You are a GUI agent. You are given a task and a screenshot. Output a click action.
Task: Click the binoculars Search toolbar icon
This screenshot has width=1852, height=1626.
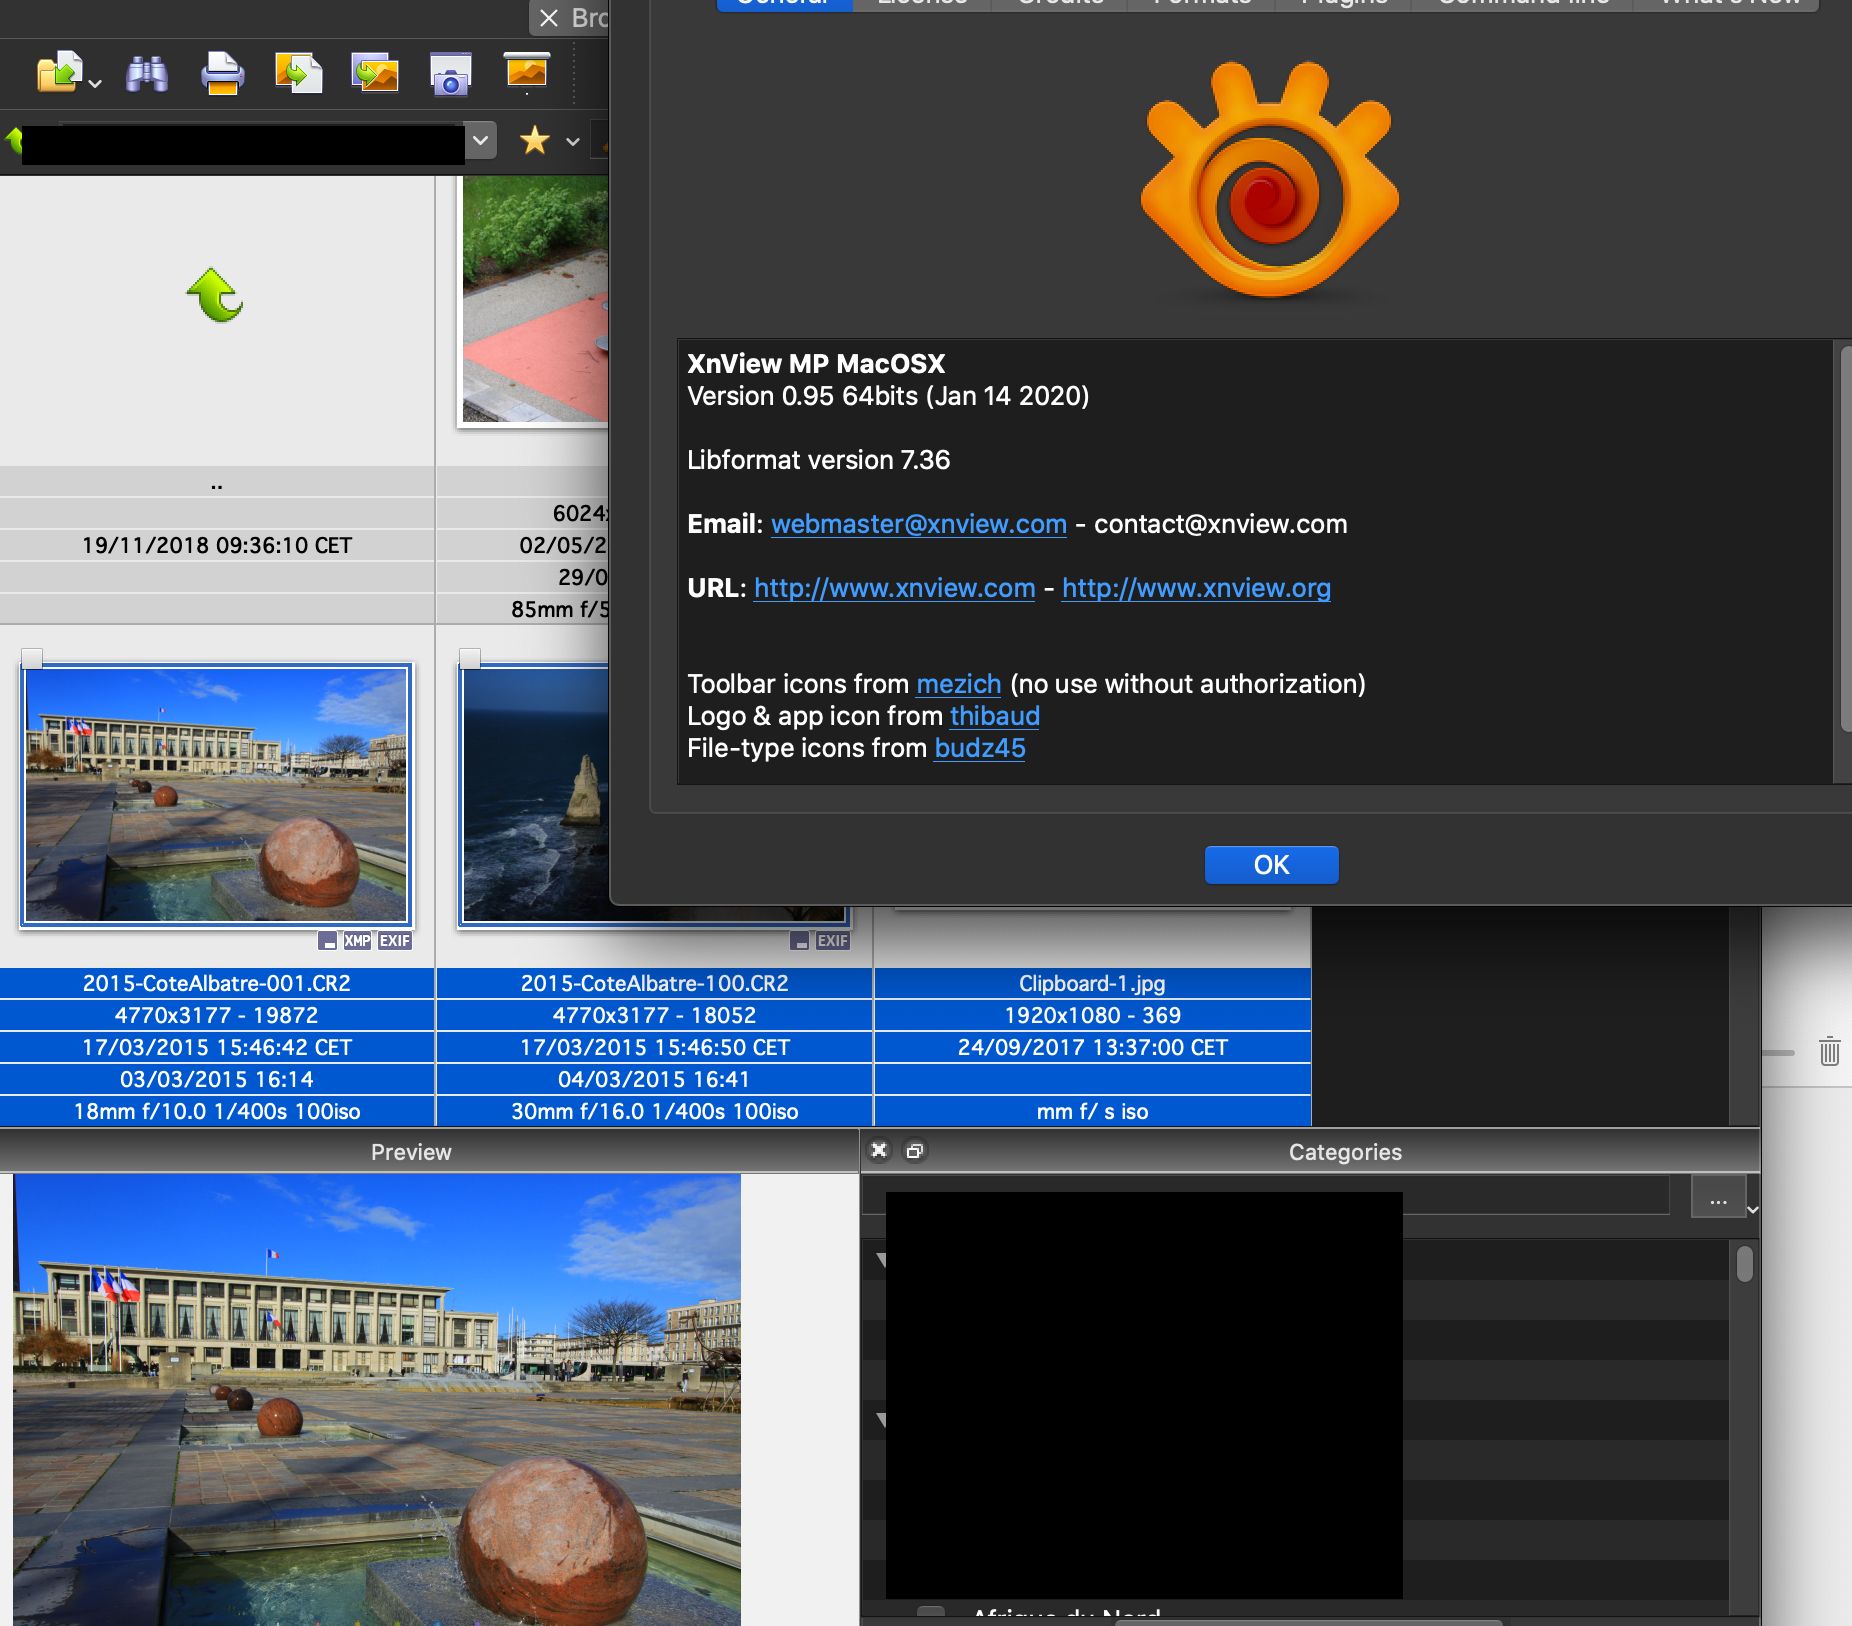point(147,74)
